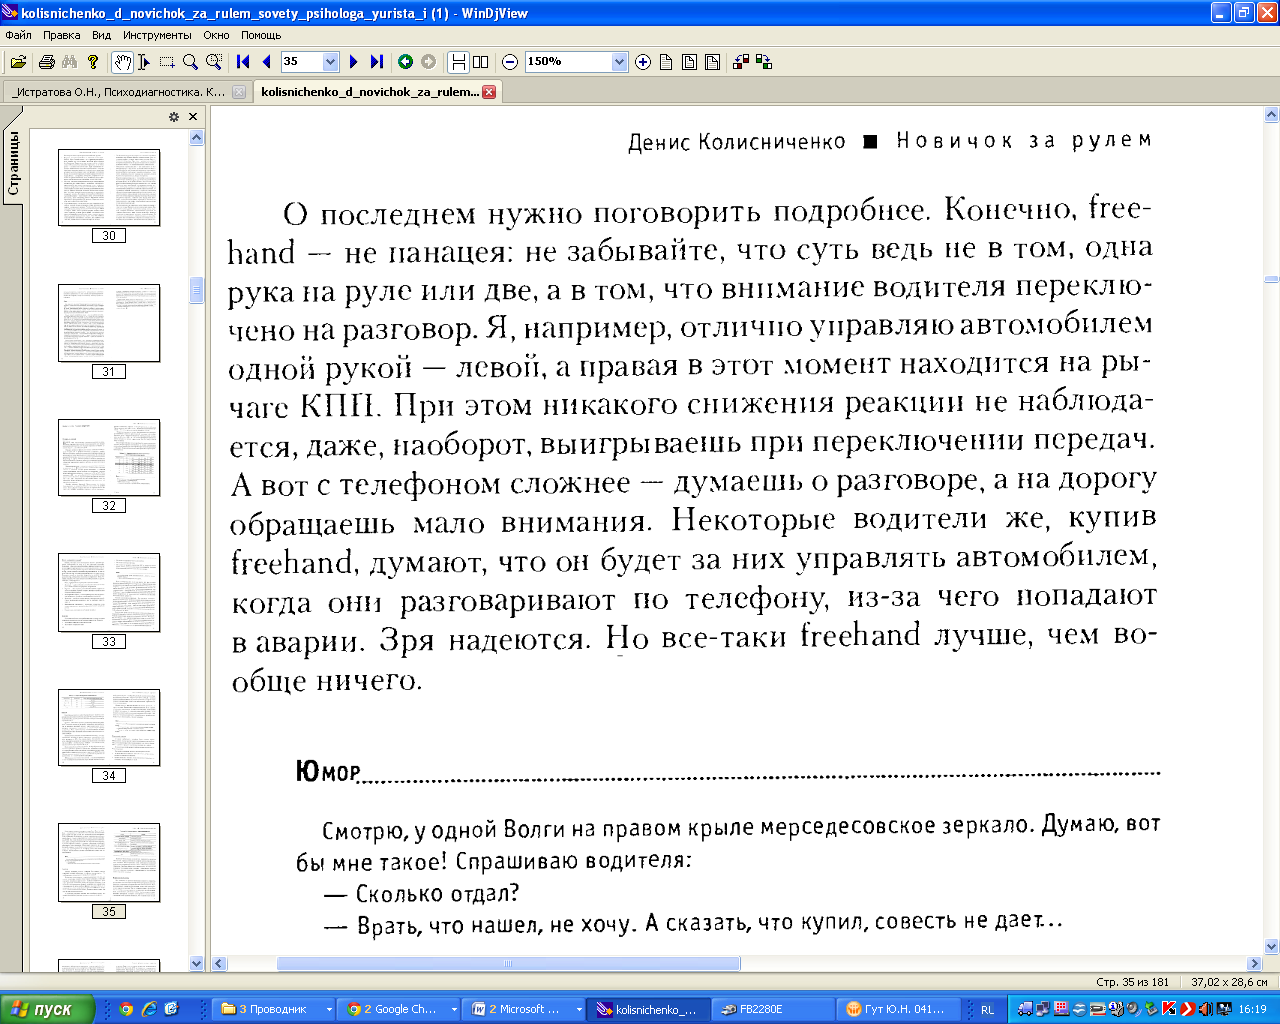Image resolution: width=1280 pixels, height=1024 pixels.
Task: Click thumbnails panel scroll down arrow
Action: 196,964
